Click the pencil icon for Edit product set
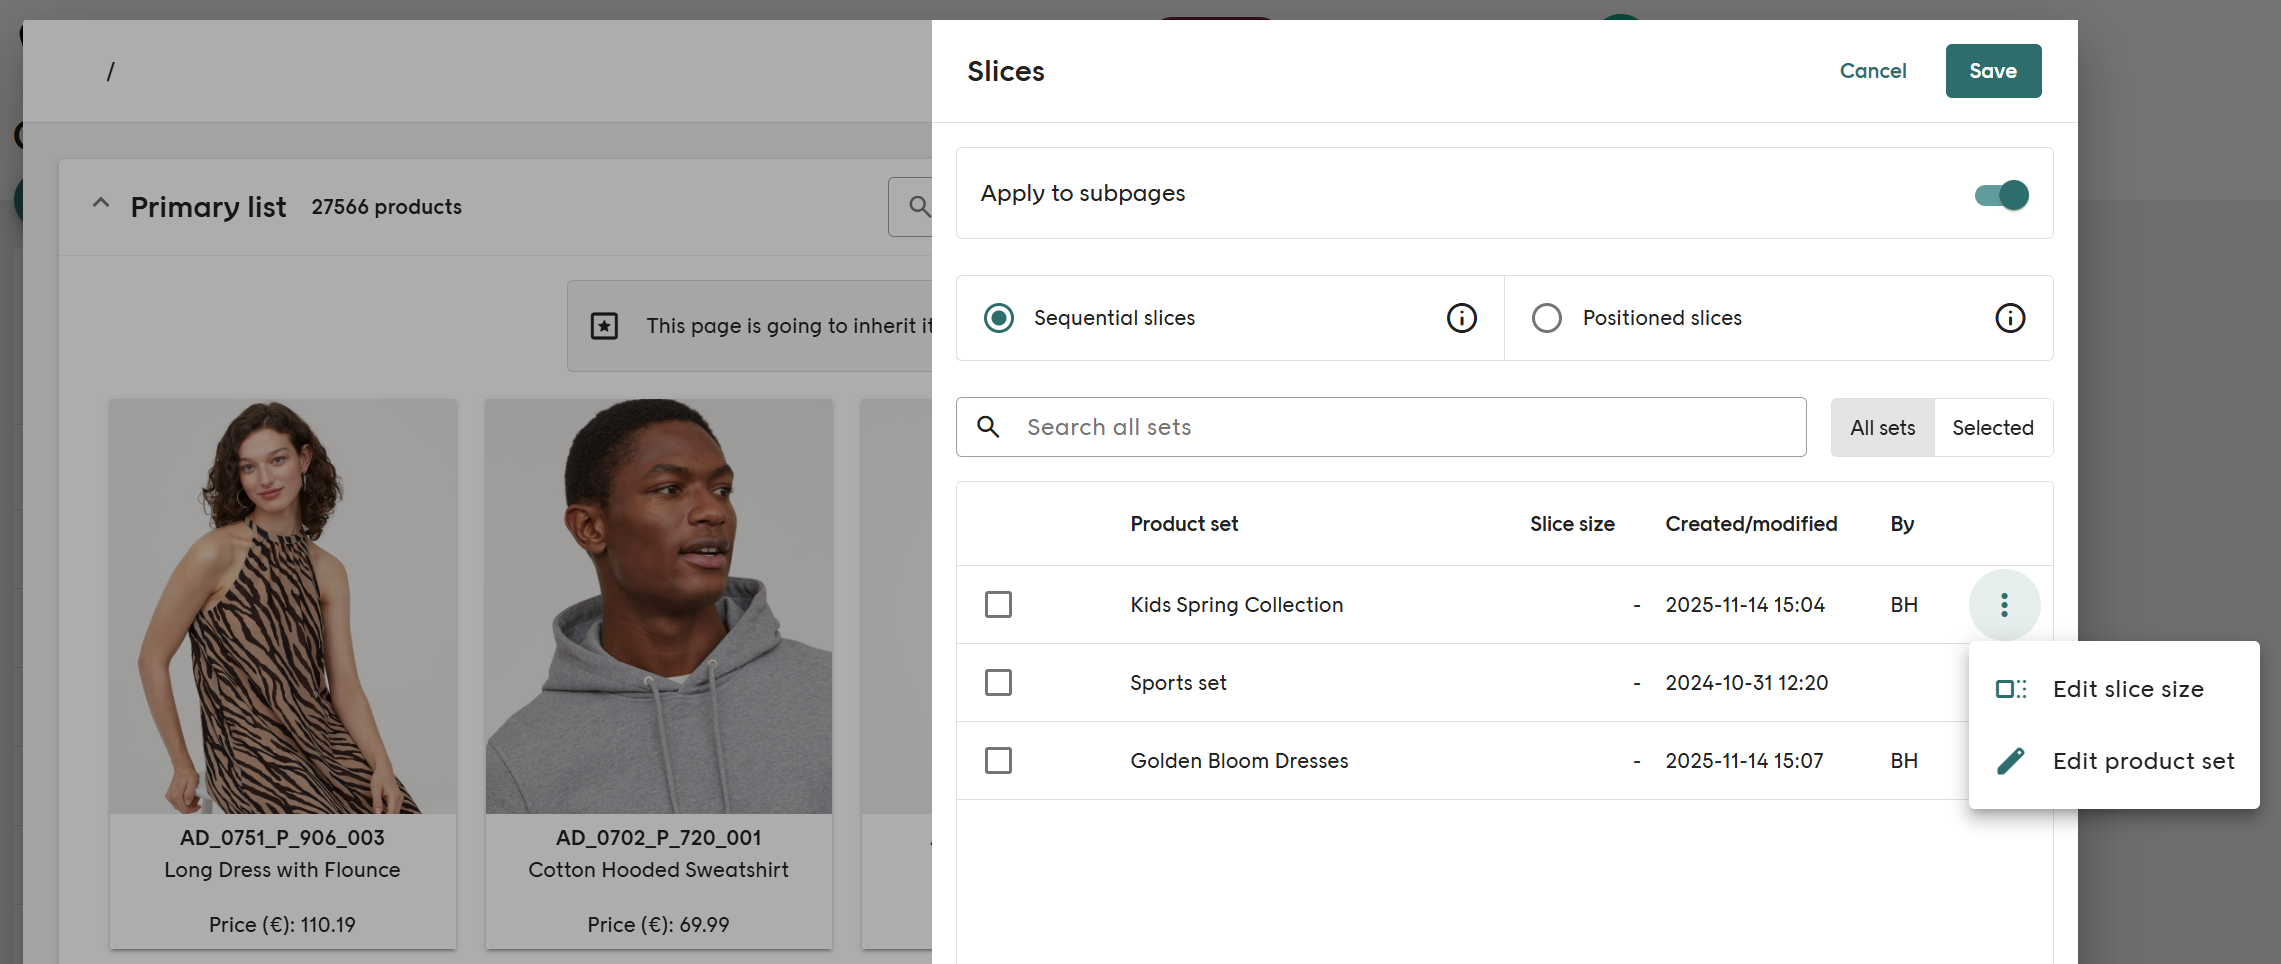The height and width of the screenshot is (964, 2281). tap(2010, 761)
